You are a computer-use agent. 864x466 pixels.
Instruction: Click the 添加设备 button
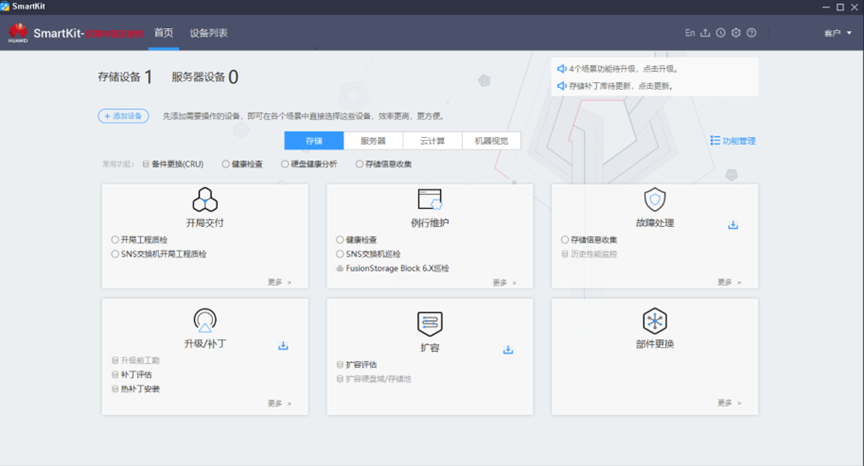(x=123, y=116)
